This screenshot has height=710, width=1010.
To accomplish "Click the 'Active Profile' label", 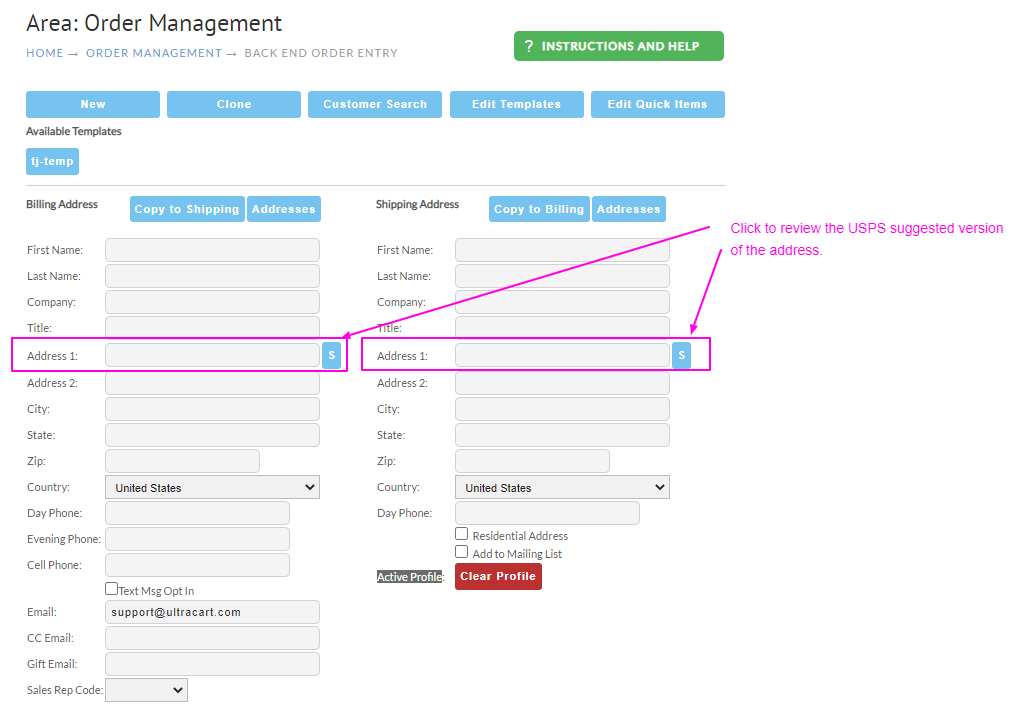I will tap(410, 577).
